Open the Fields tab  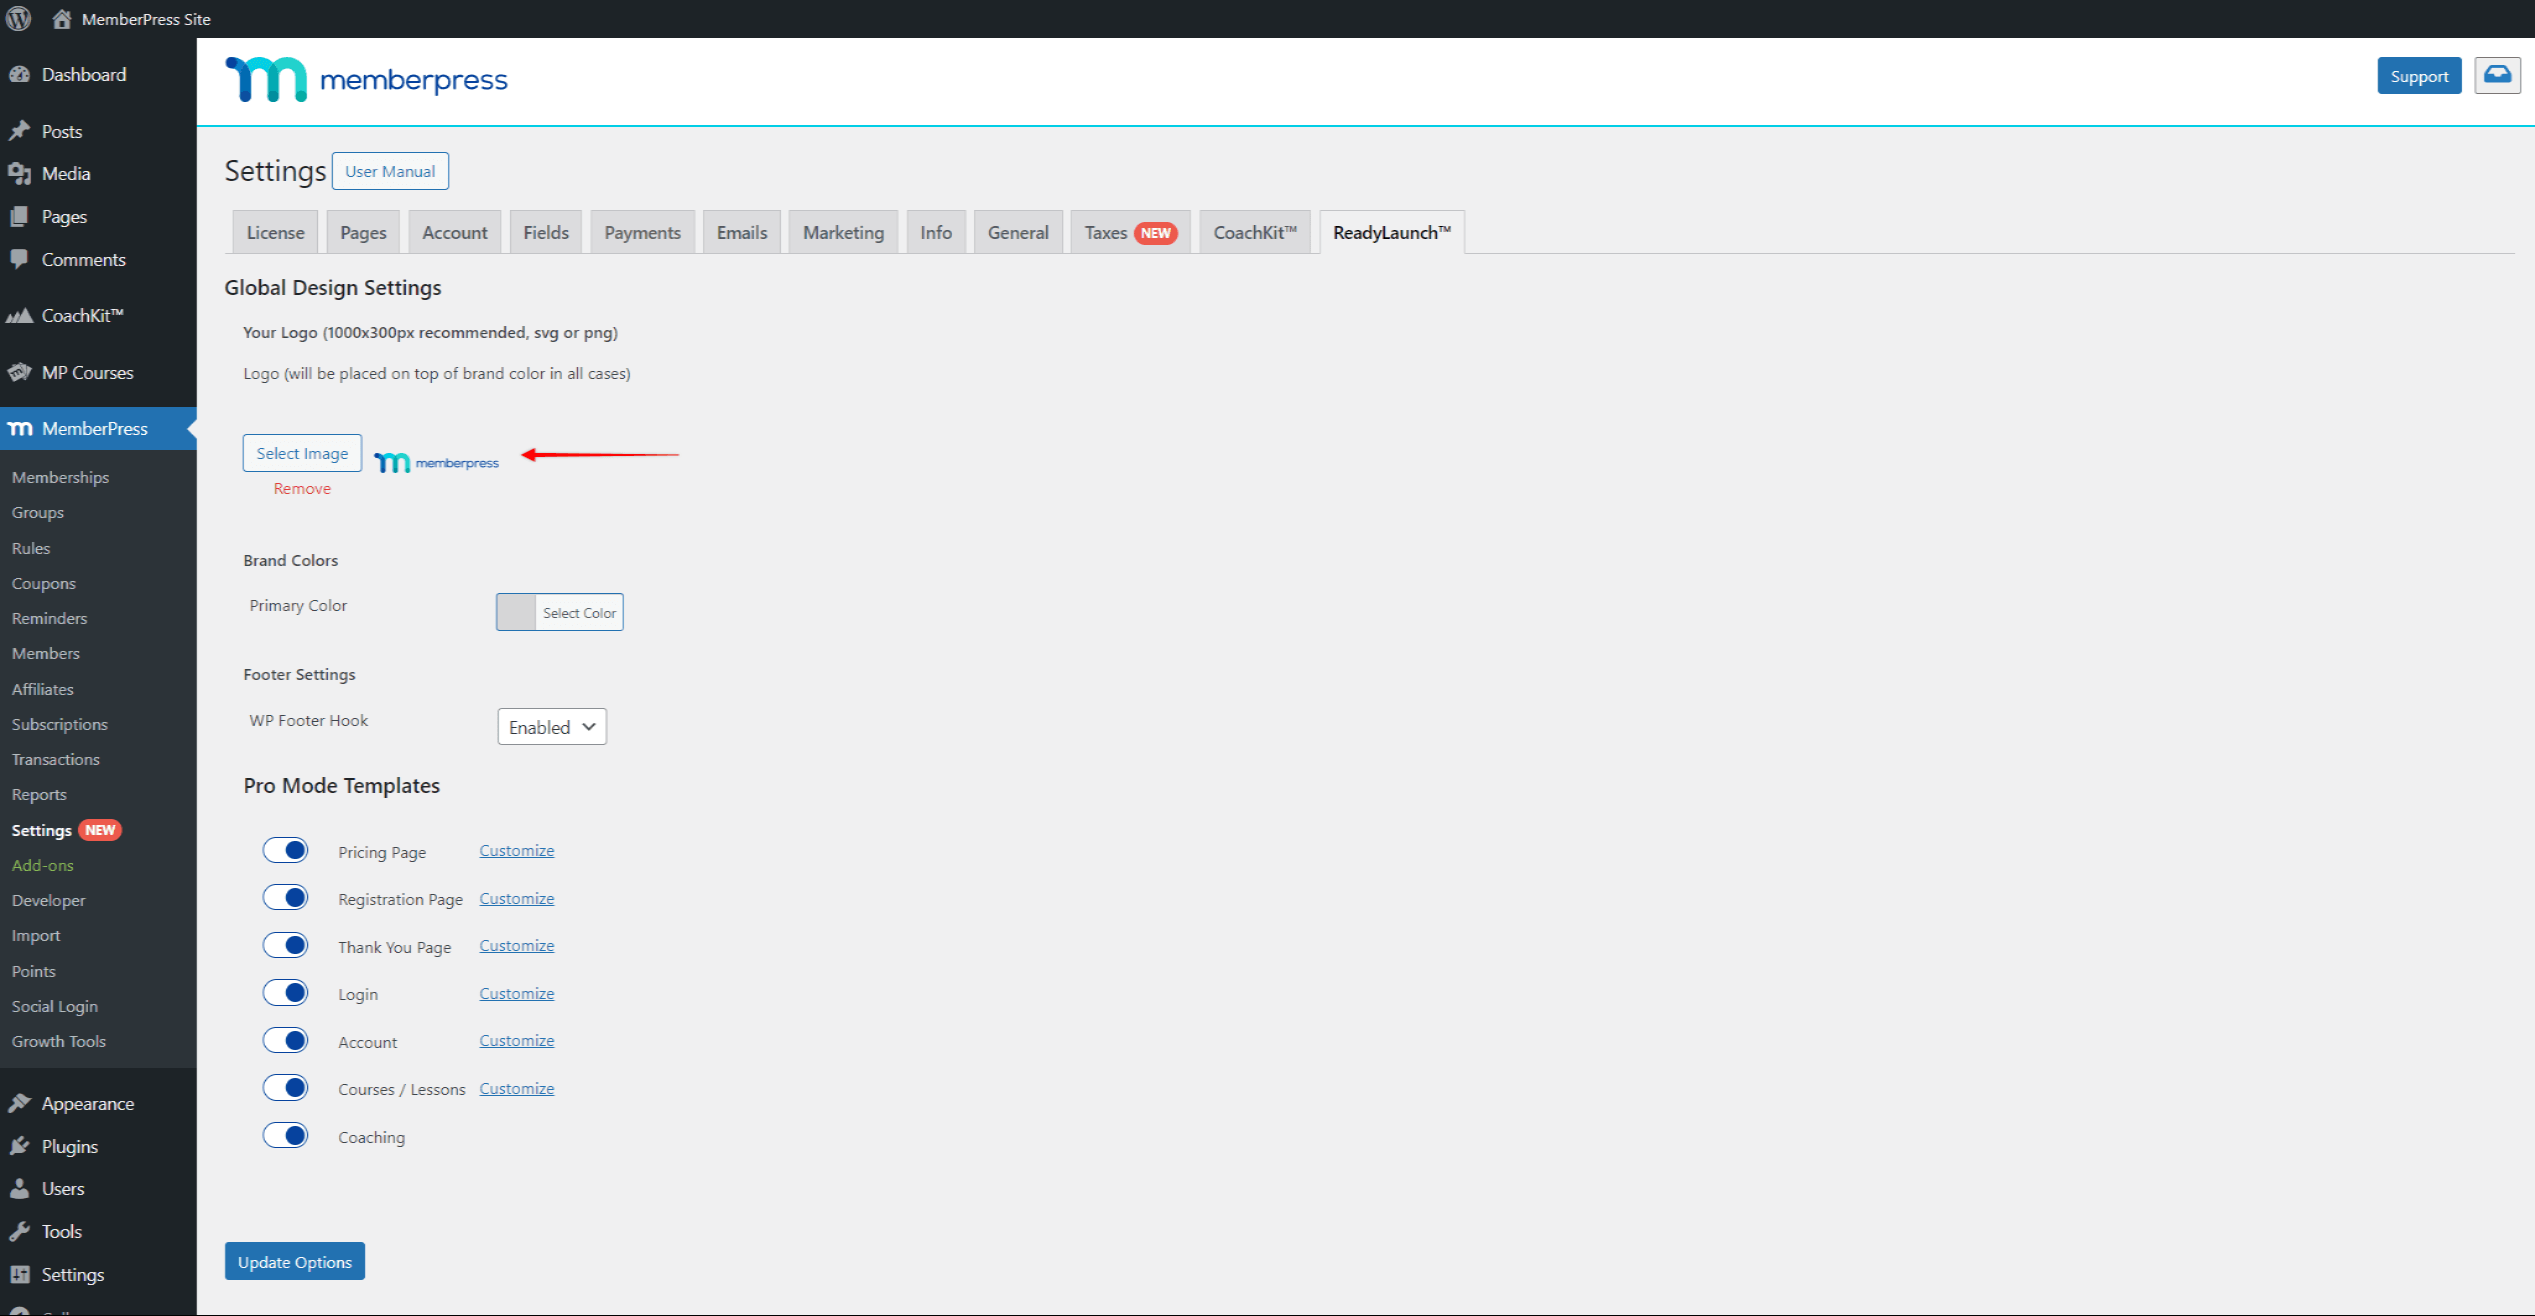(x=546, y=232)
